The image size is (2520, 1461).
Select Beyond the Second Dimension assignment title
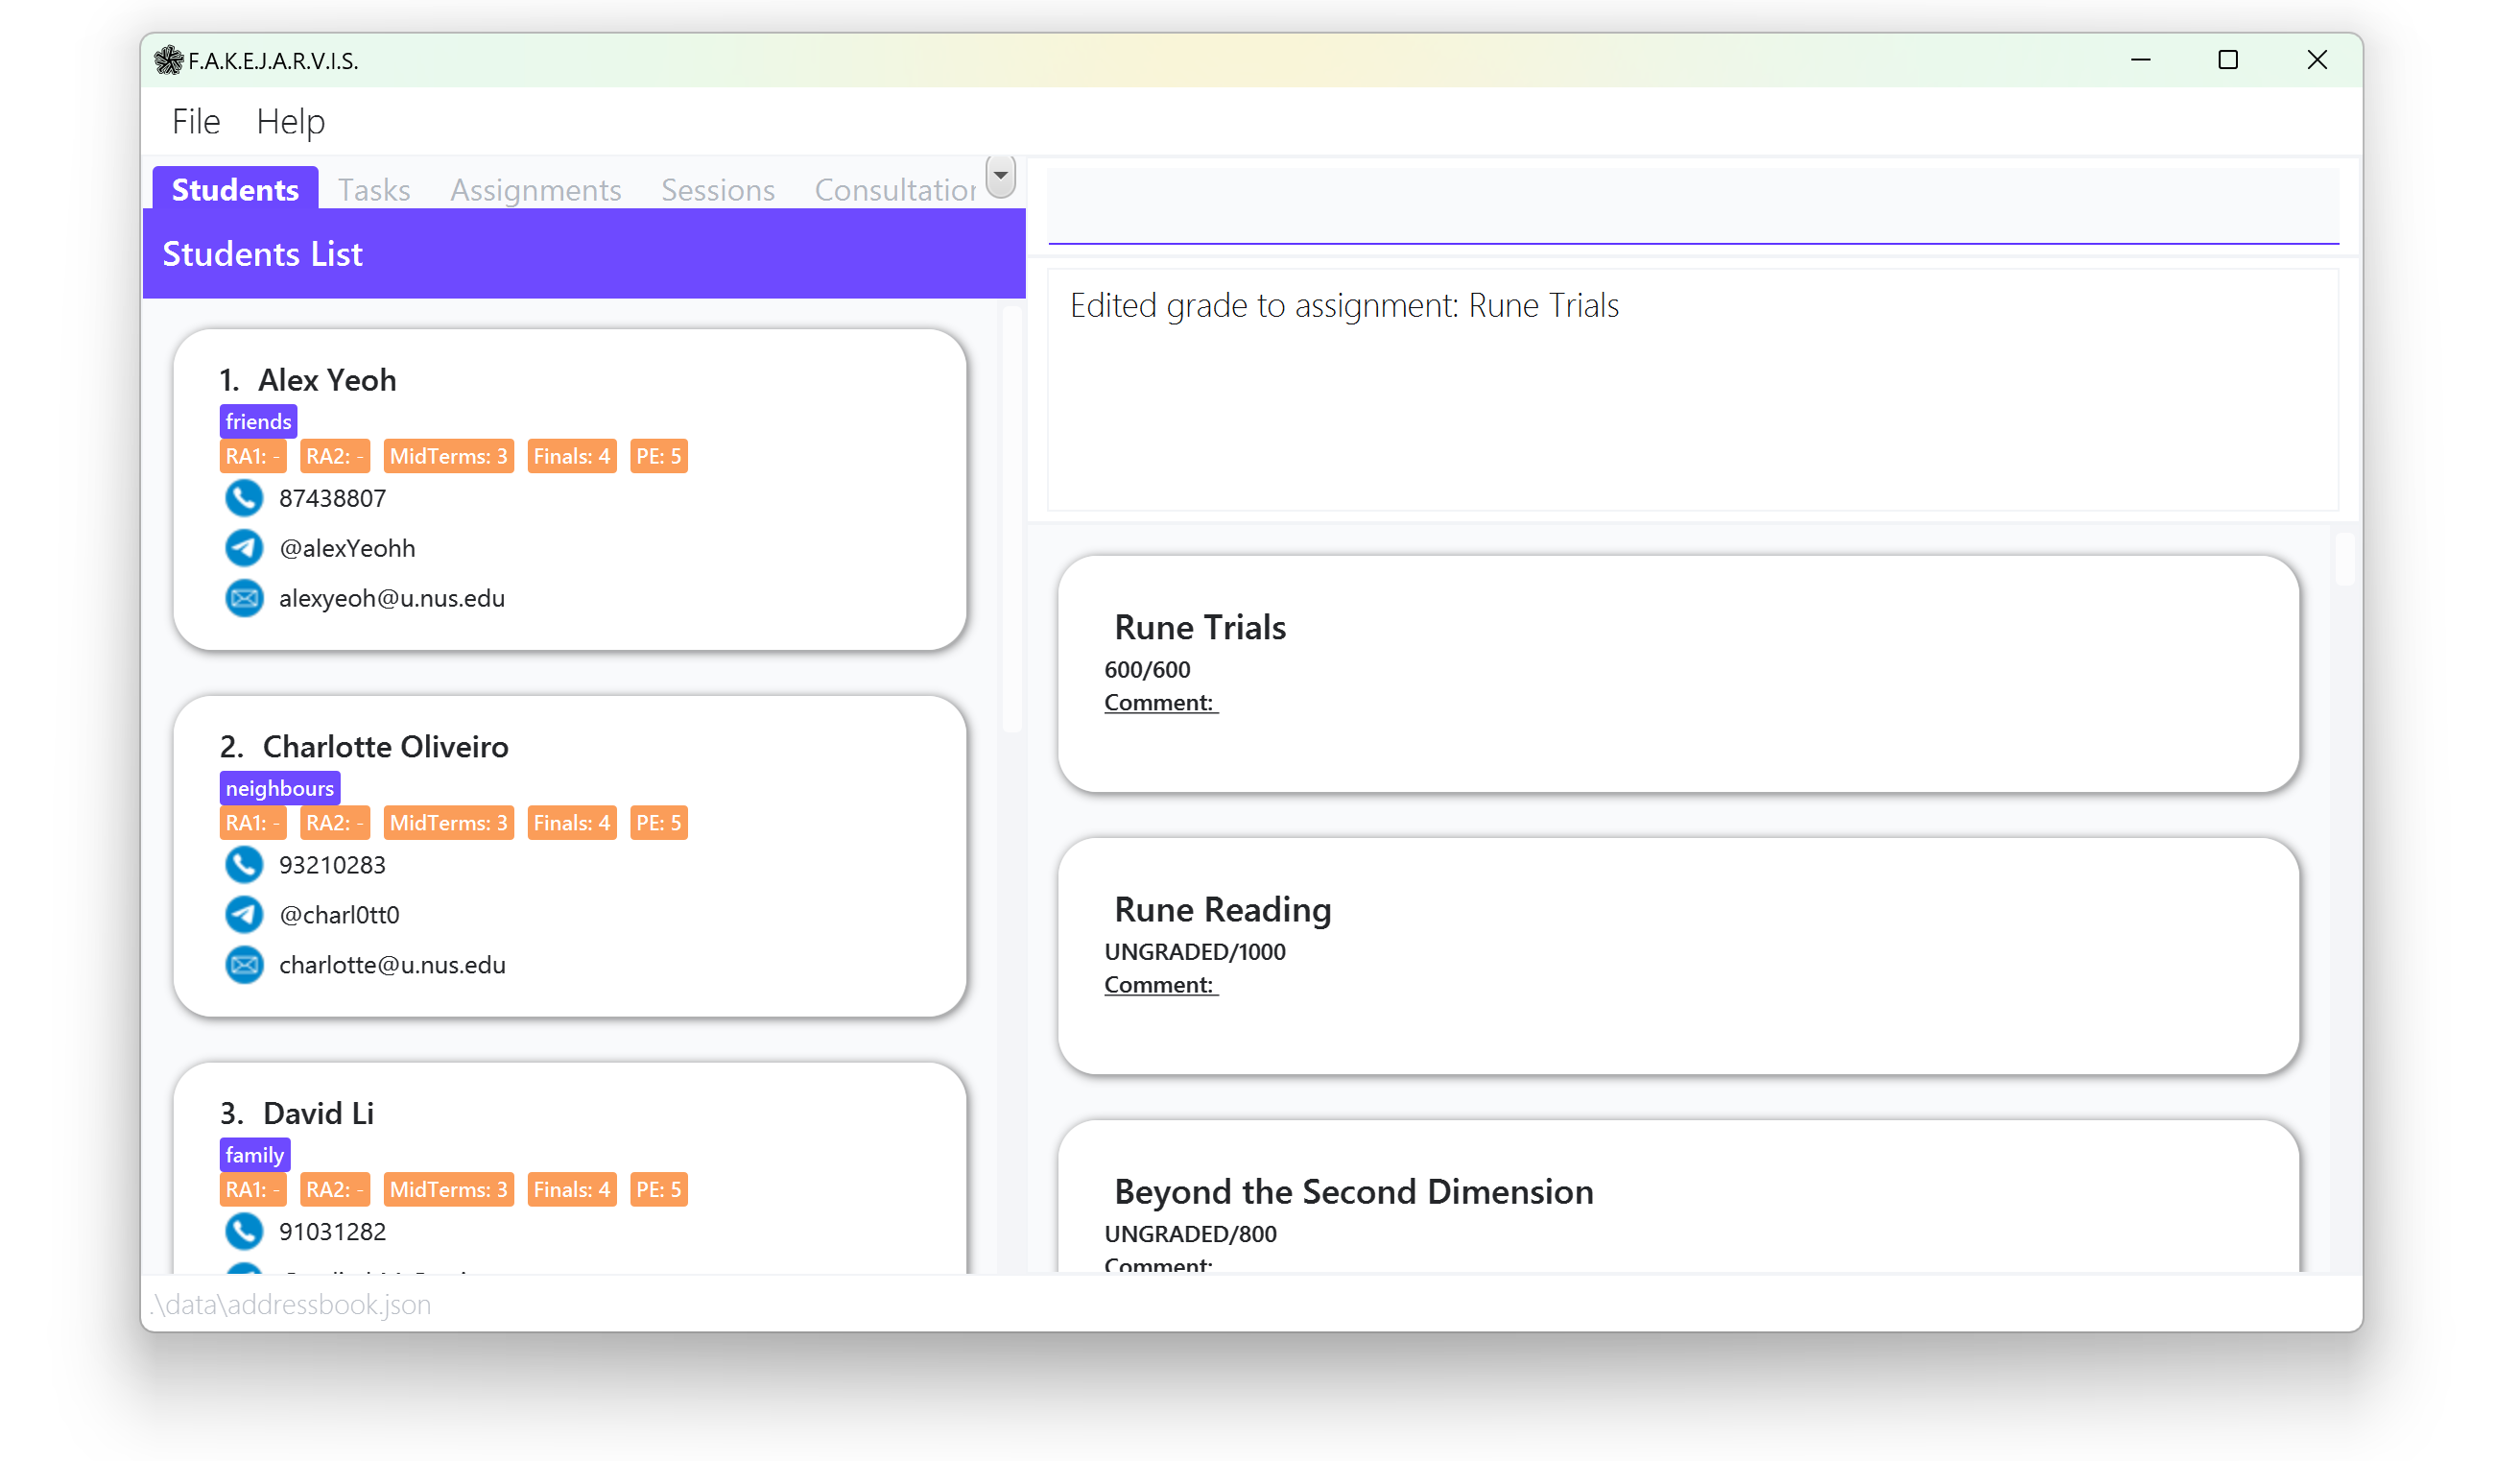[x=1354, y=1192]
